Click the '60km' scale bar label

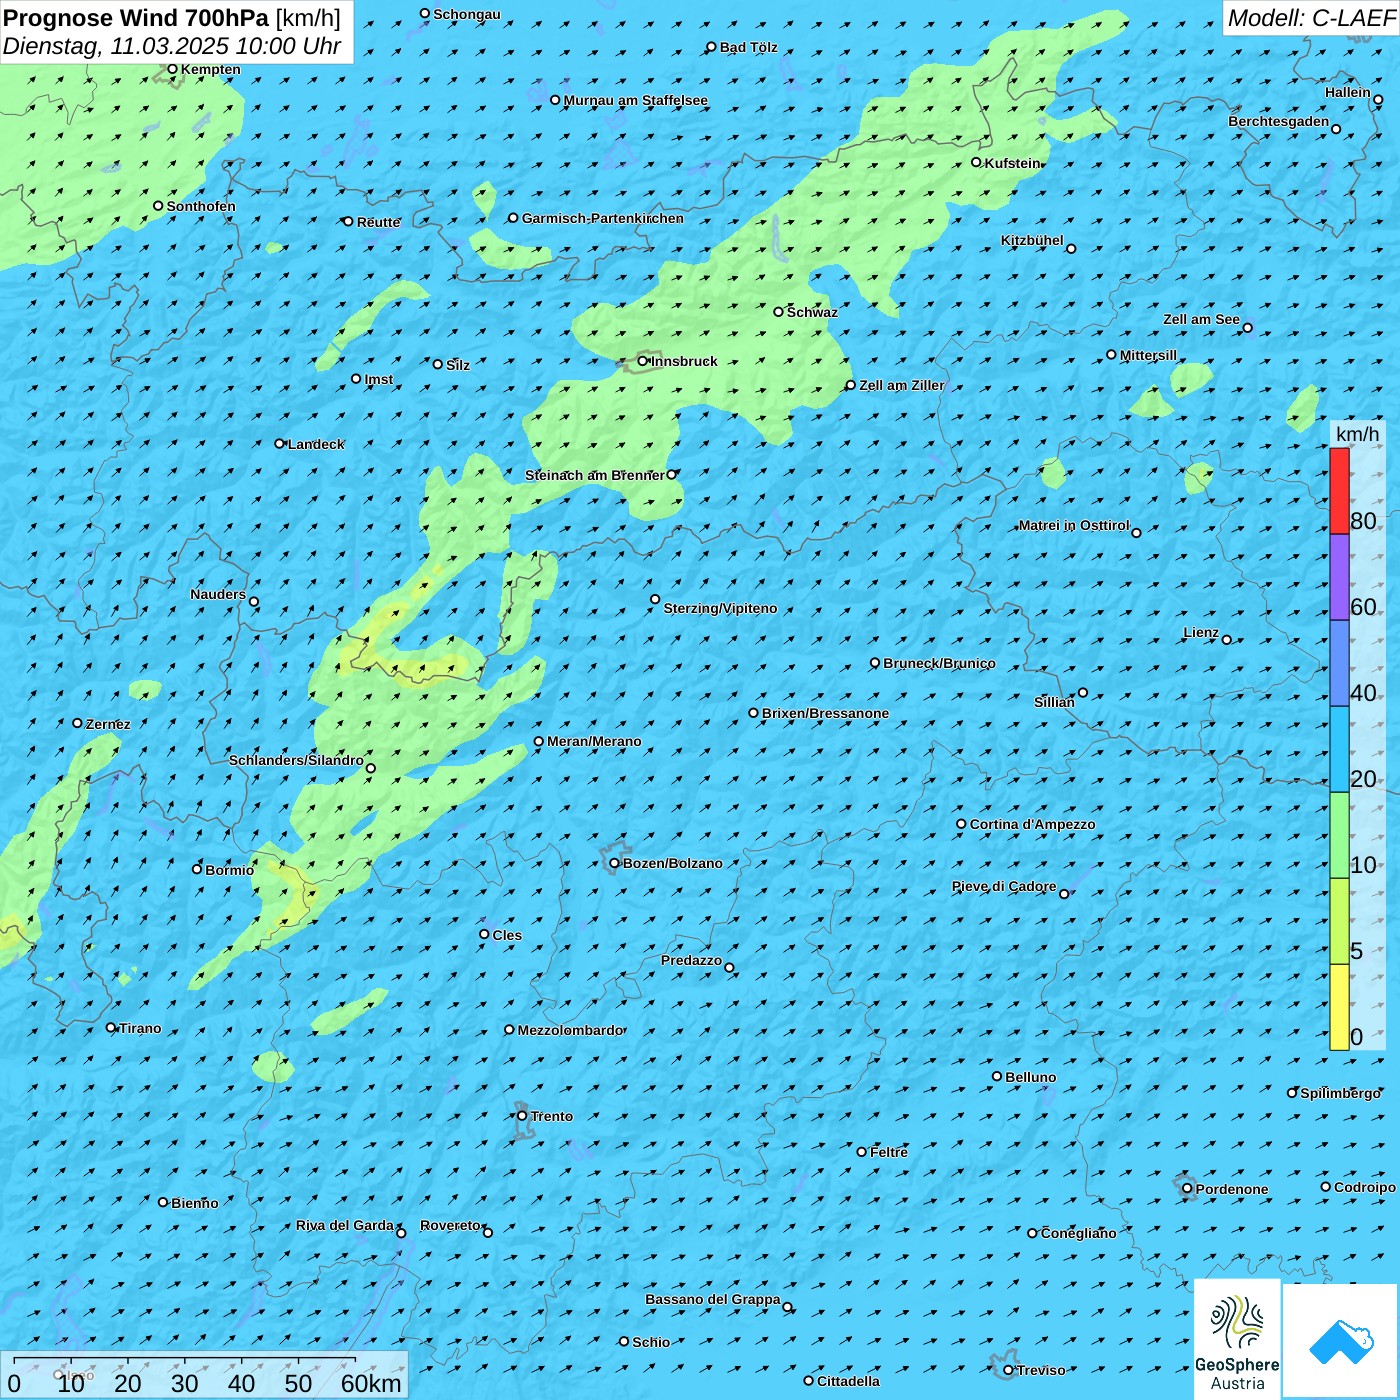pyautogui.click(x=371, y=1383)
